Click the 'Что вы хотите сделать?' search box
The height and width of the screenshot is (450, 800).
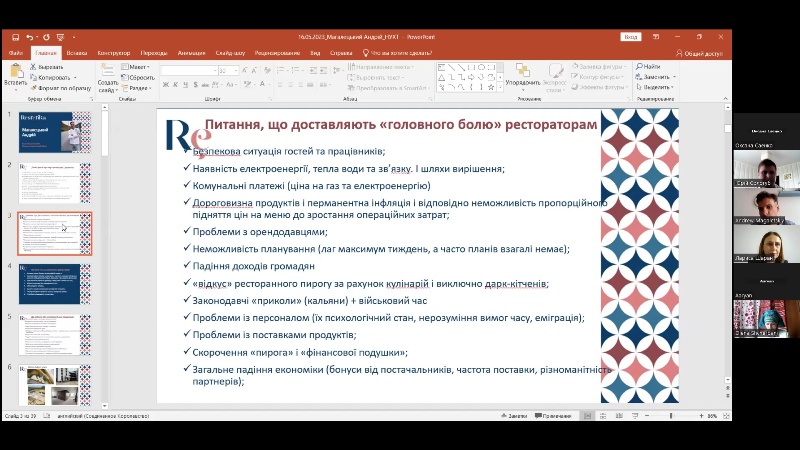coord(397,53)
